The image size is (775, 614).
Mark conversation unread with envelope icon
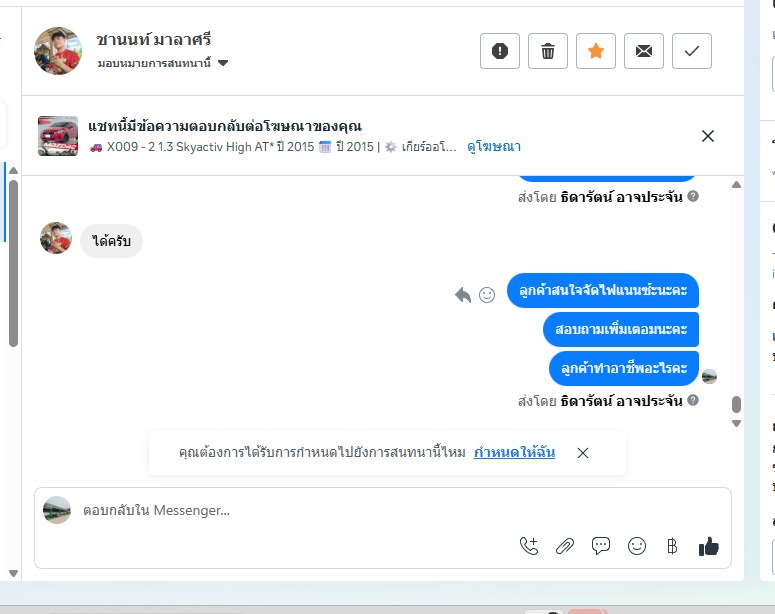pos(644,51)
